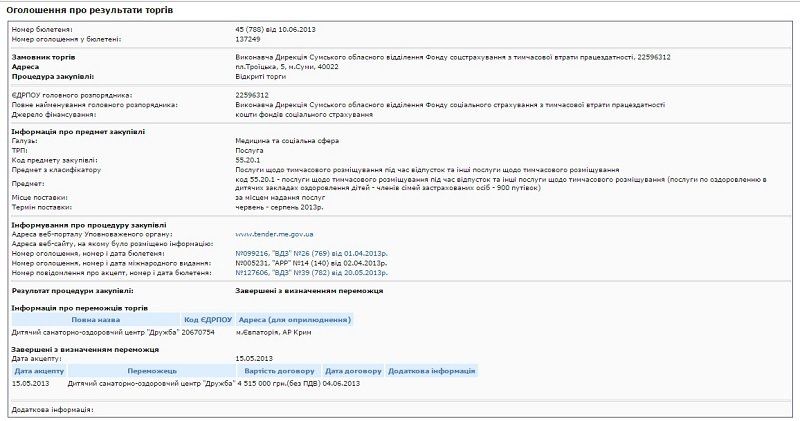Click the 'Дата акцепту' table header

click(38, 371)
